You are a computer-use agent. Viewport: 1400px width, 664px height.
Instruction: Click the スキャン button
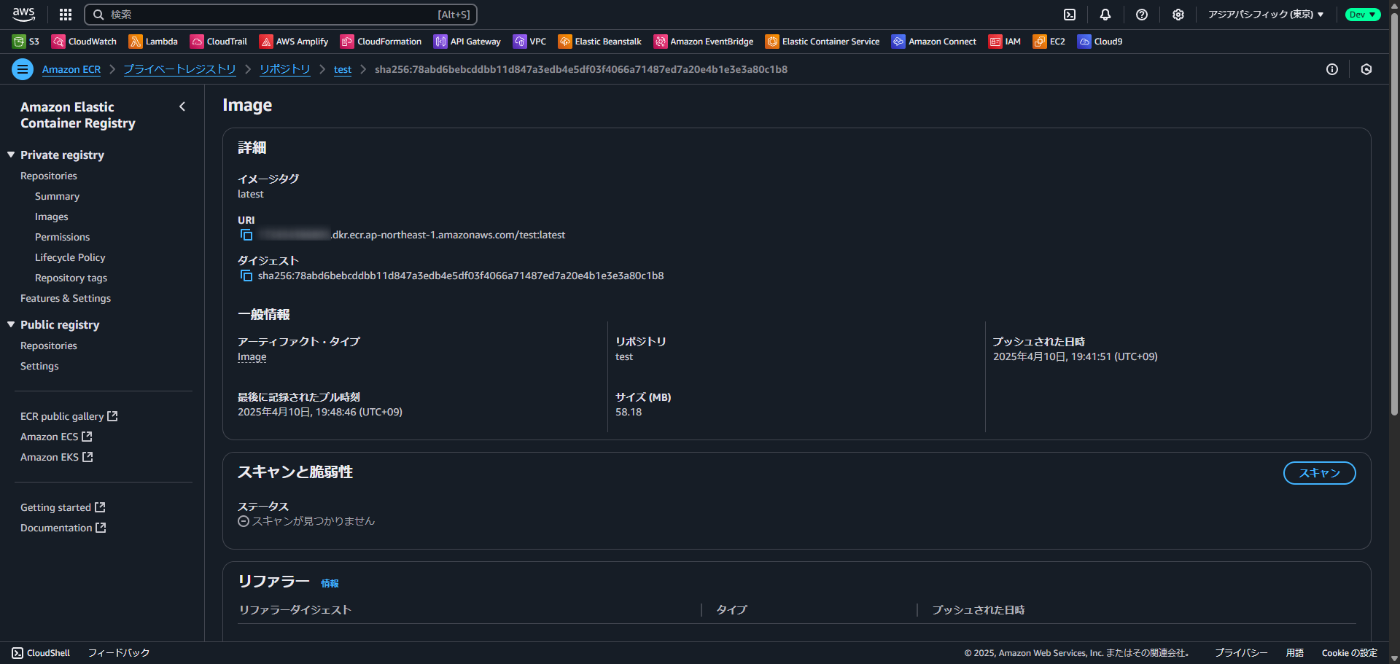tap(1319, 473)
